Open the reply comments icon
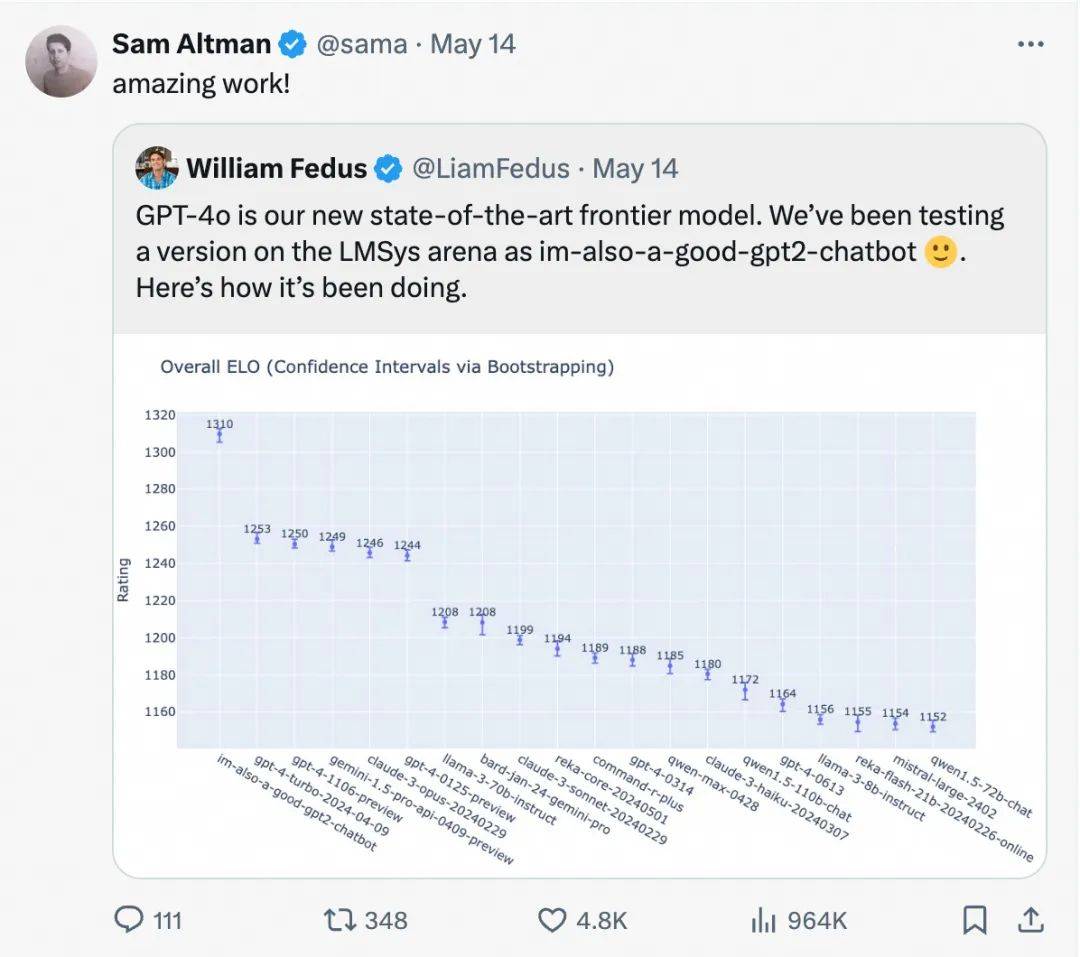 tap(129, 920)
